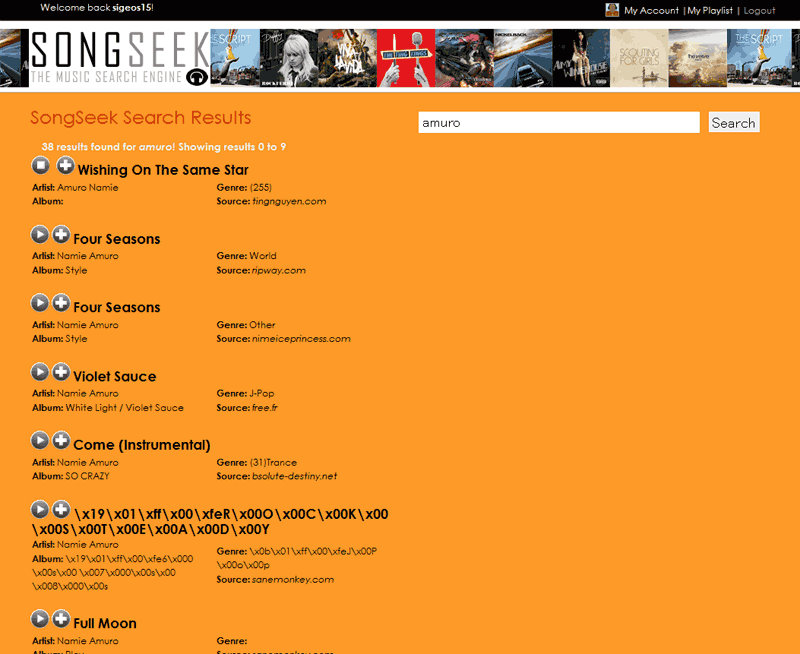This screenshot has height=654, width=800.
Task: Play the garbled-title song from sanemonkey.com
Action: tap(40, 509)
